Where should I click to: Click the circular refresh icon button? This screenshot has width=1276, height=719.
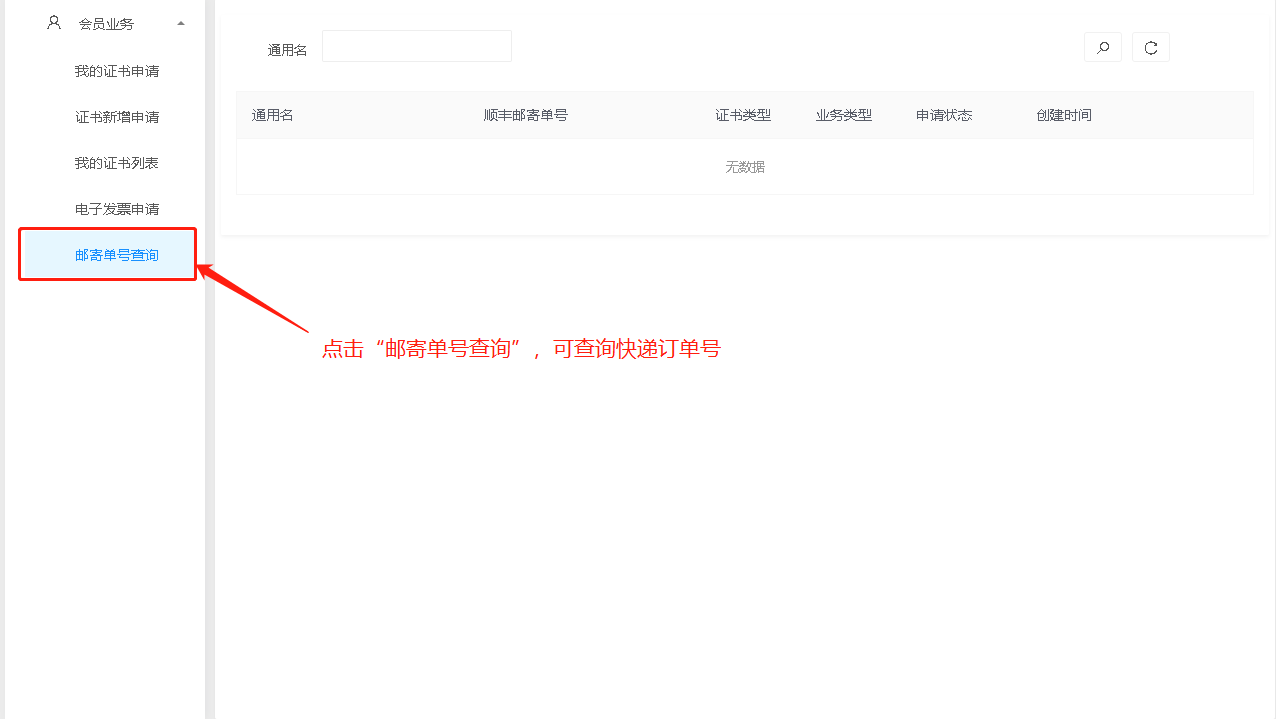(x=1150, y=47)
